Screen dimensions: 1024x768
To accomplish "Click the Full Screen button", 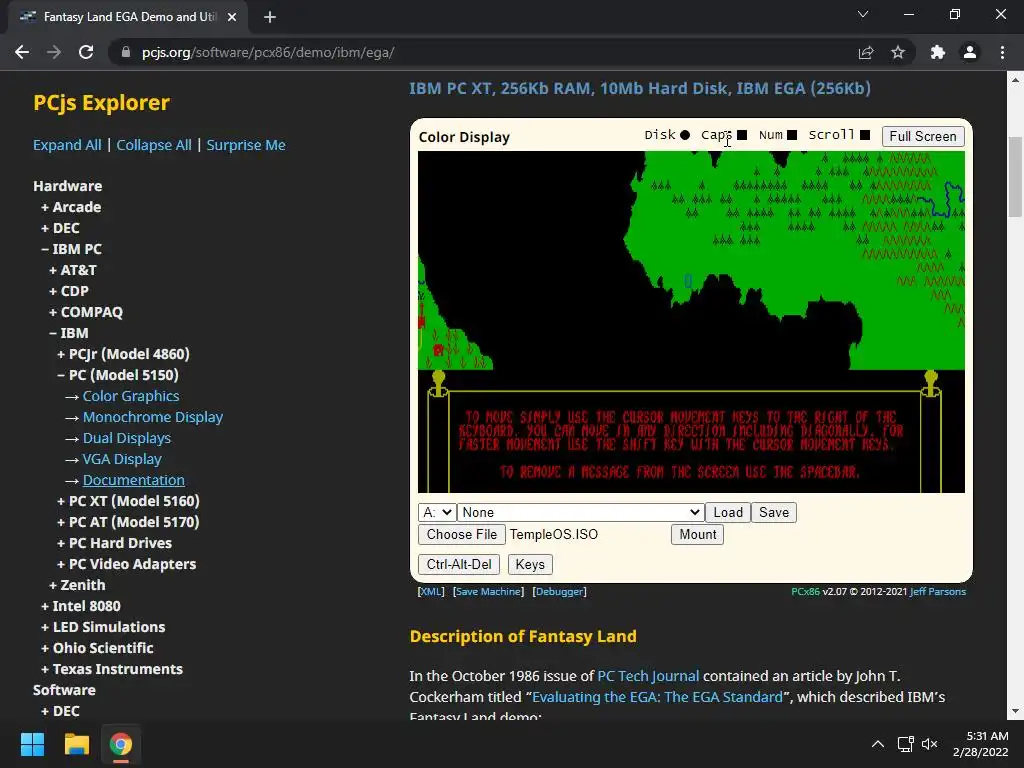I will point(922,136).
